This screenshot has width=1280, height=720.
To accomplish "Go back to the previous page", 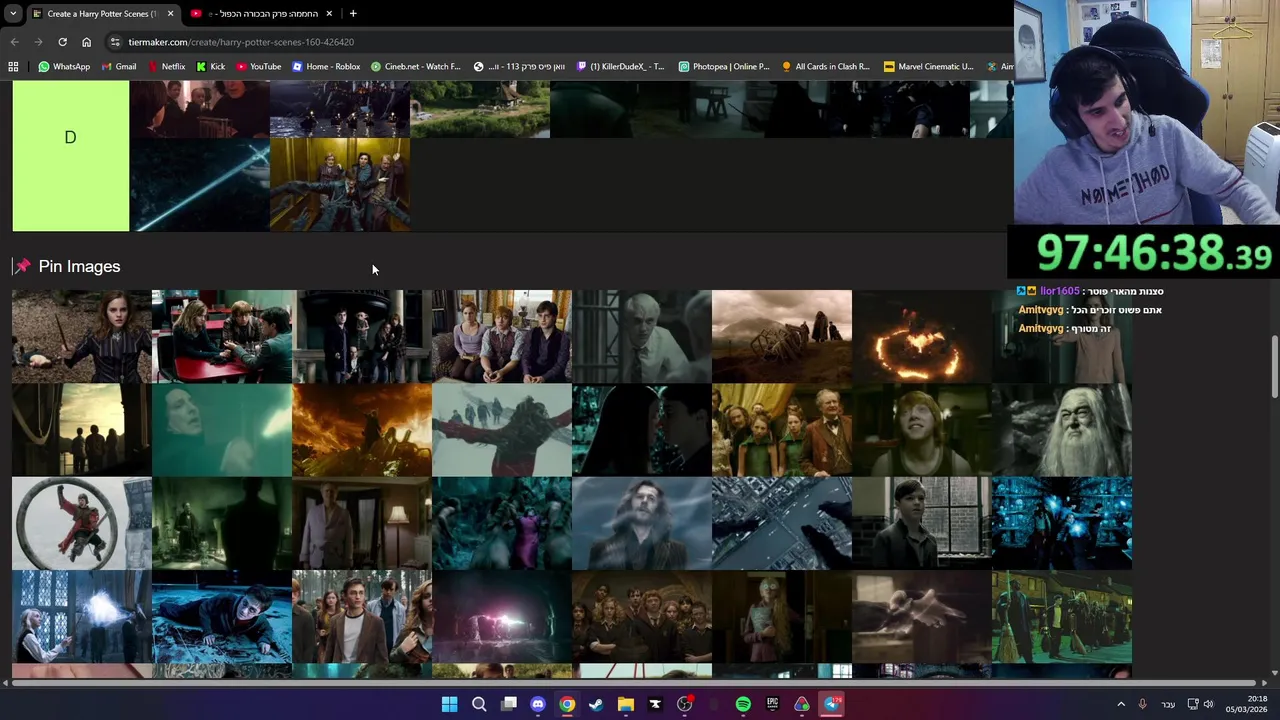I will (x=14, y=42).
